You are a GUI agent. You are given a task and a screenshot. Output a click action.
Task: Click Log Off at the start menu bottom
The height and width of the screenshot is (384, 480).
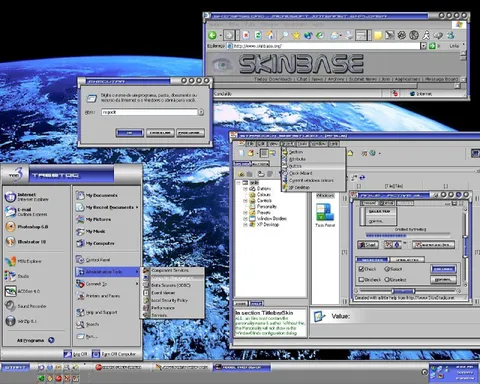(76, 354)
